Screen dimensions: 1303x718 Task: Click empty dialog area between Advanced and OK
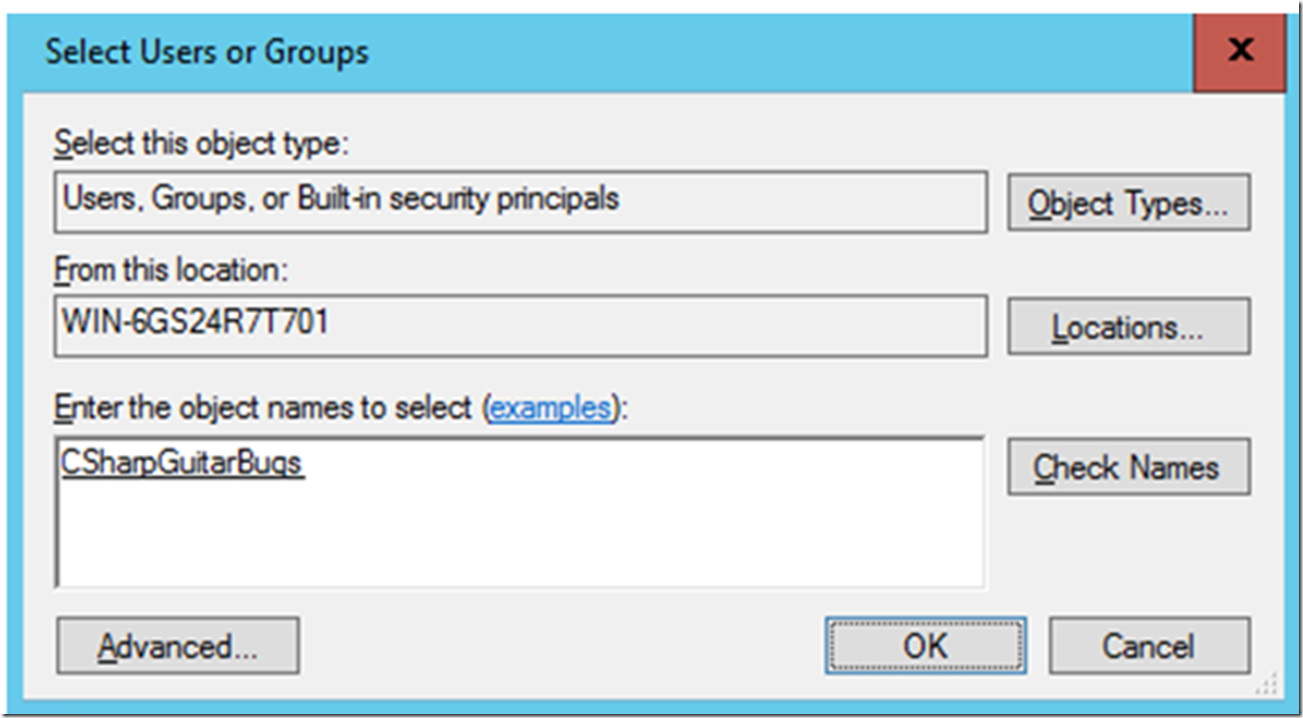(560, 645)
